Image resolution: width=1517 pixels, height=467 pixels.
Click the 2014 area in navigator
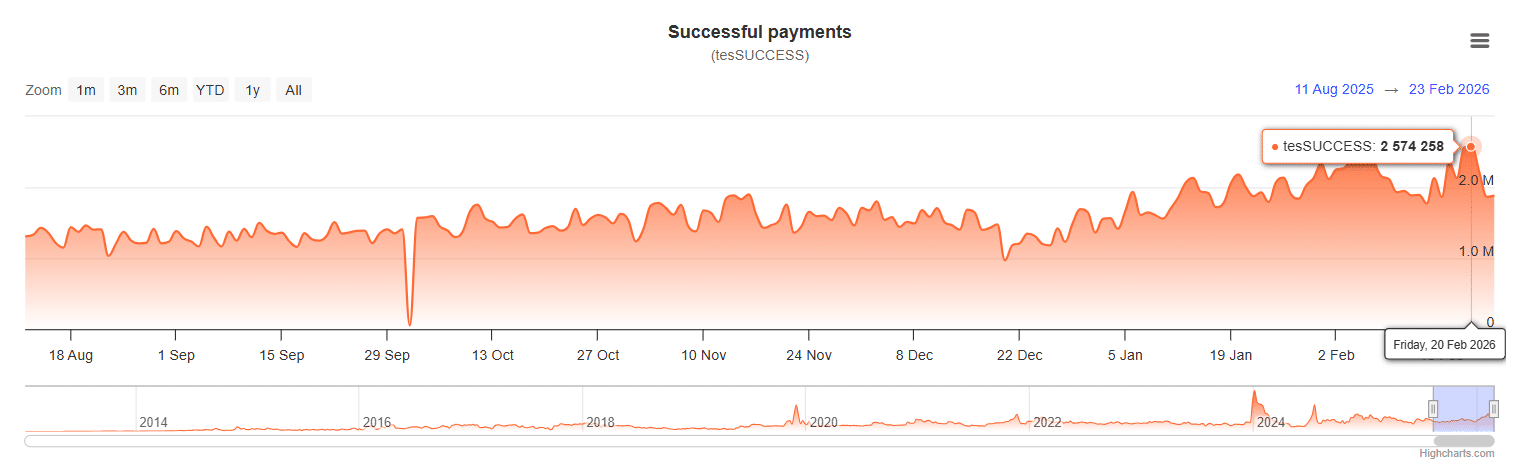(x=153, y=423)
